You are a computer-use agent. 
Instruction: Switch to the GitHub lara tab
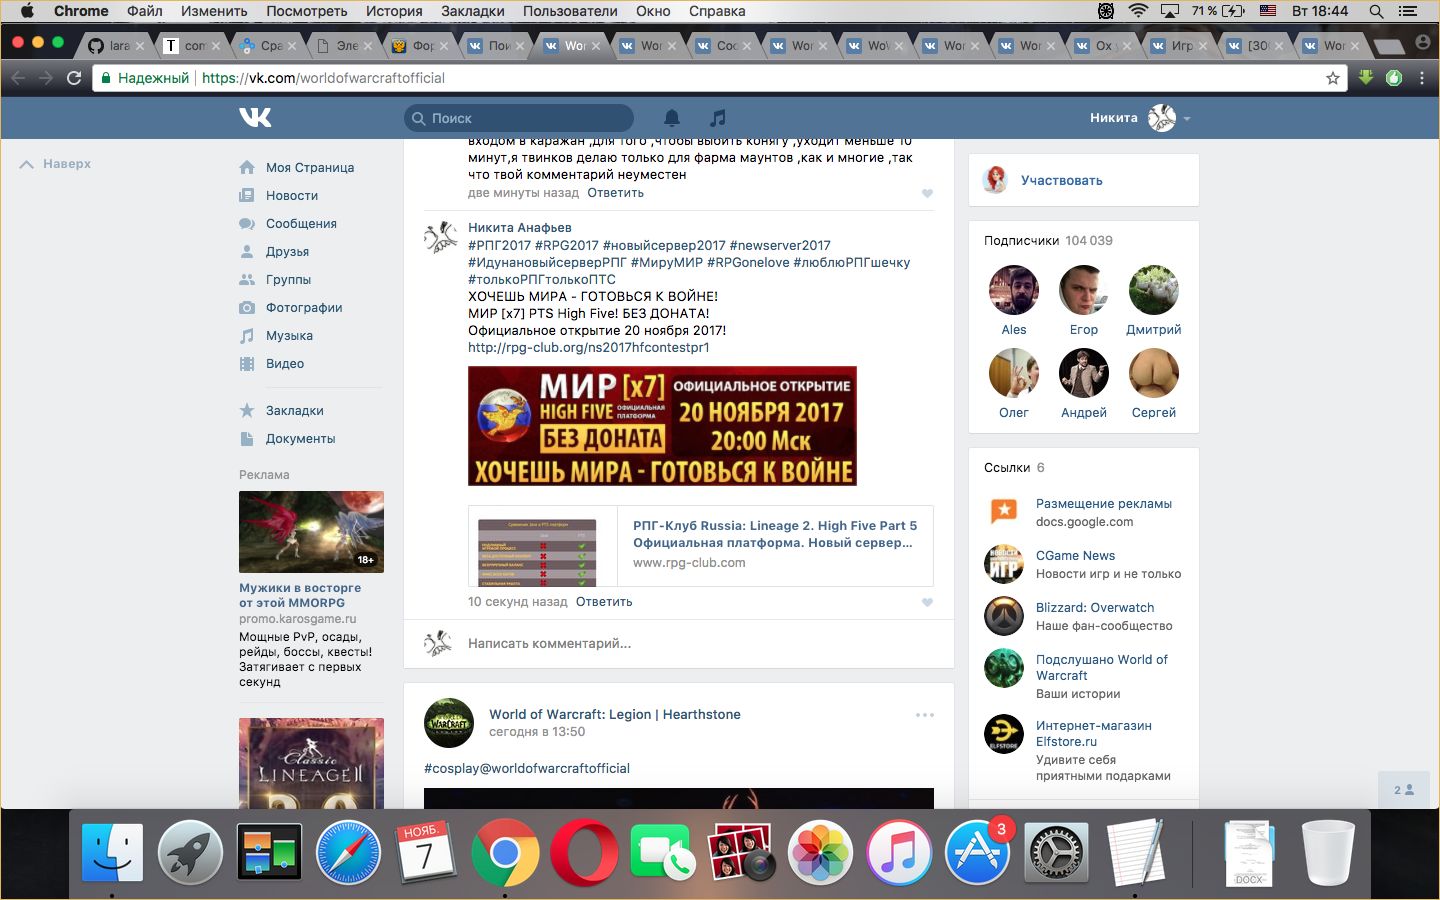click(117, 46)
